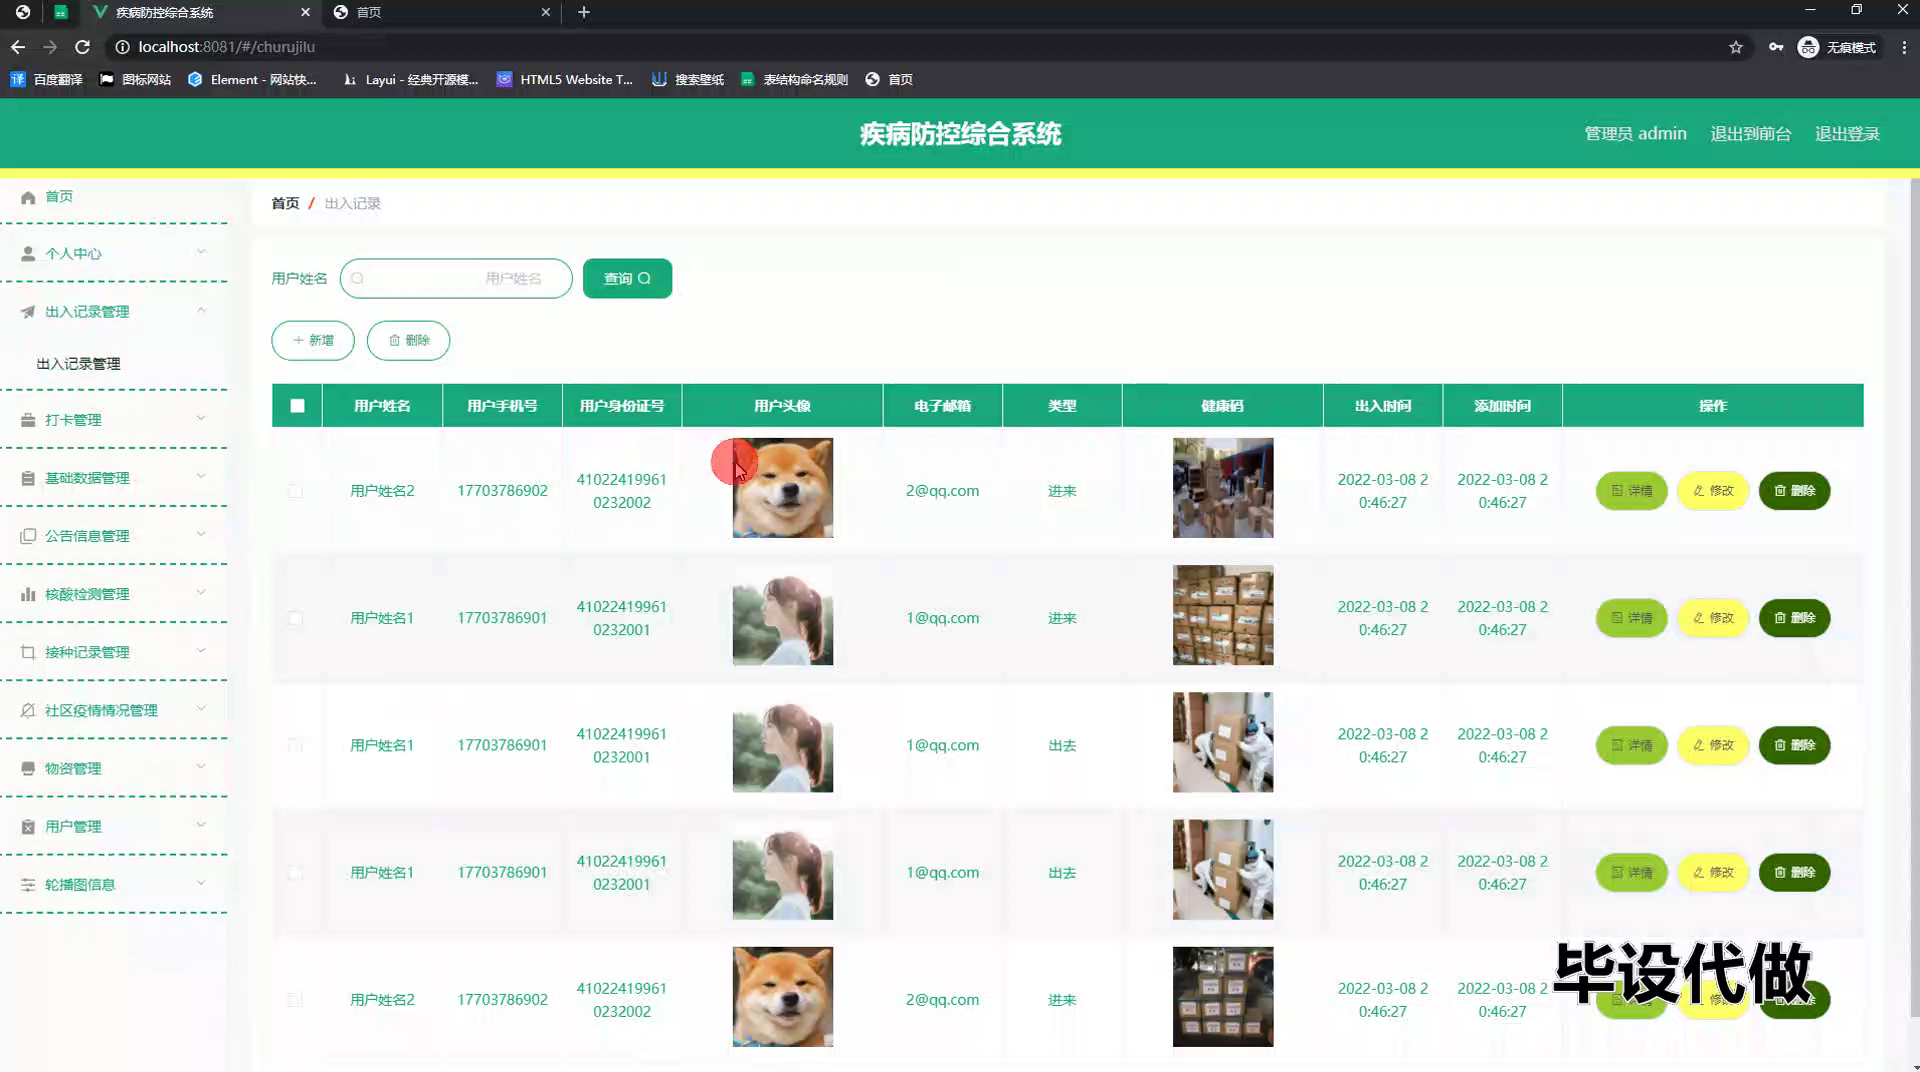Open a new browser tab with plus icon
This screenshot has width=1920, height=1072.
click(584, 12)
